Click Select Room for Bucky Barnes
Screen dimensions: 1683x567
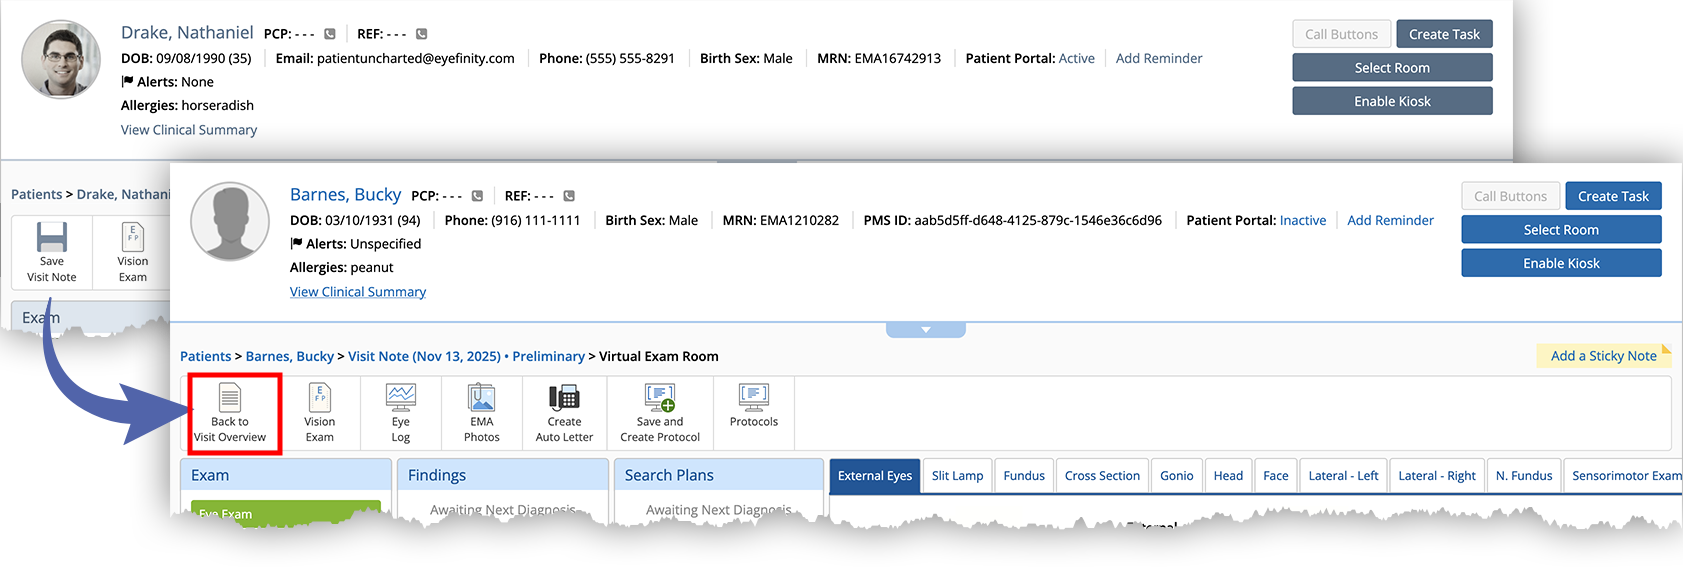point(1560,230)
